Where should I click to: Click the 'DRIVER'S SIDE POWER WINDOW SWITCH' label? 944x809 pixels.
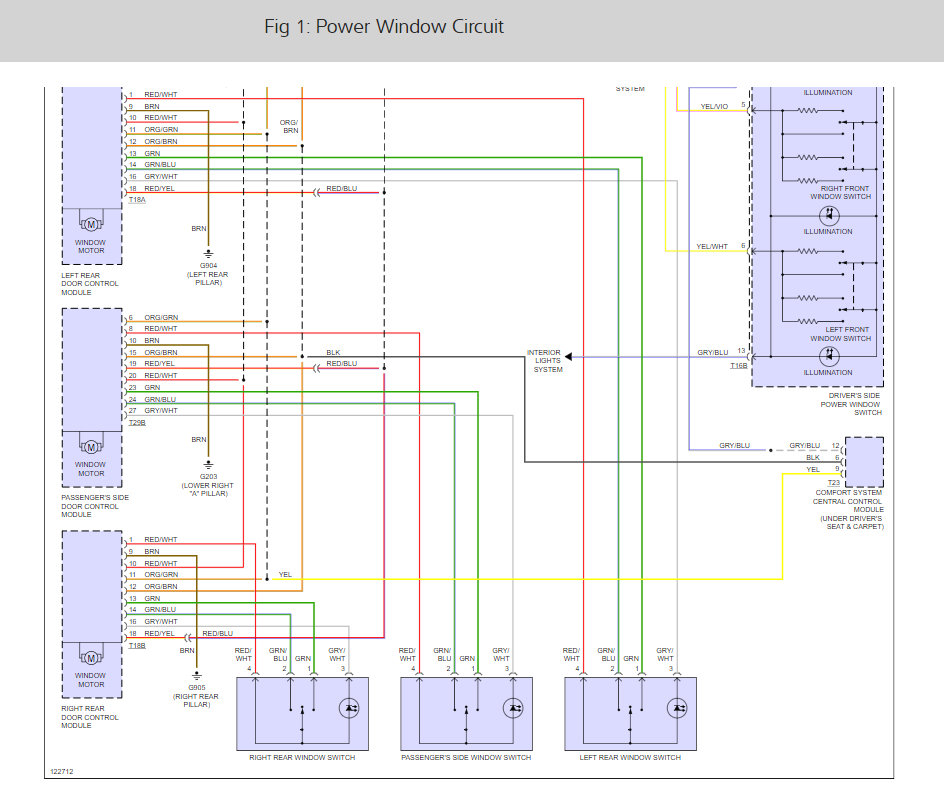click(x=851, y=404)
